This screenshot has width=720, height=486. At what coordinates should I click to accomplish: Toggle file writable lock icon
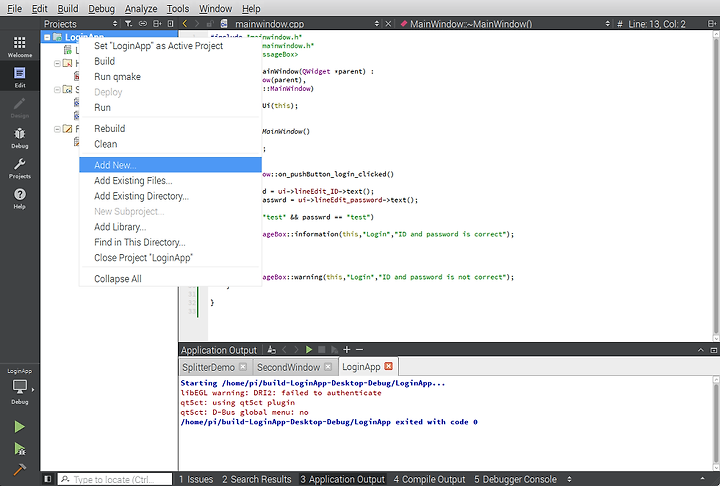tap(209, 23)
